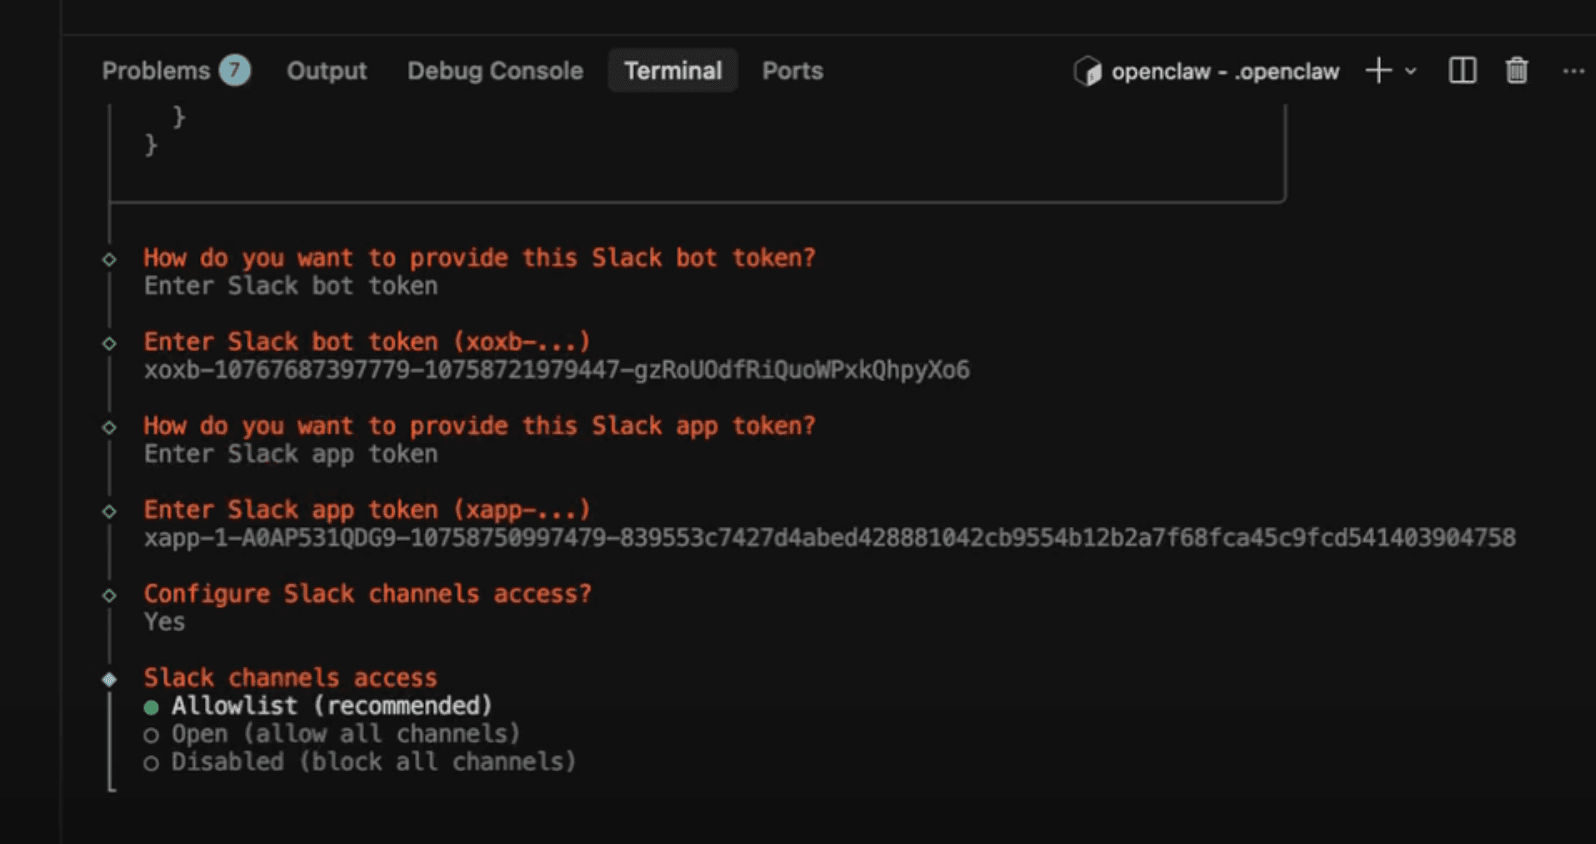
Task: Click 'How do you want to provide this Slack bot token?'
Action: click(479, 258)
